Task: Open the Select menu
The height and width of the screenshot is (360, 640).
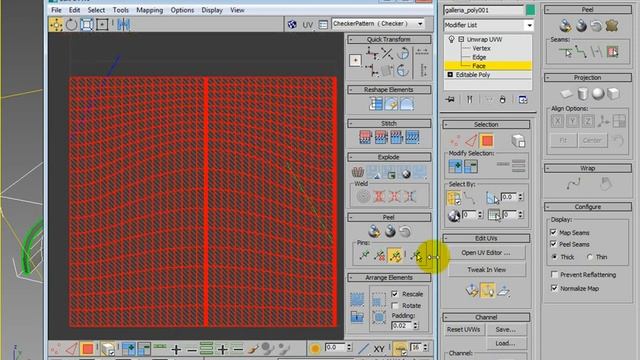Action: pos(96,10)
